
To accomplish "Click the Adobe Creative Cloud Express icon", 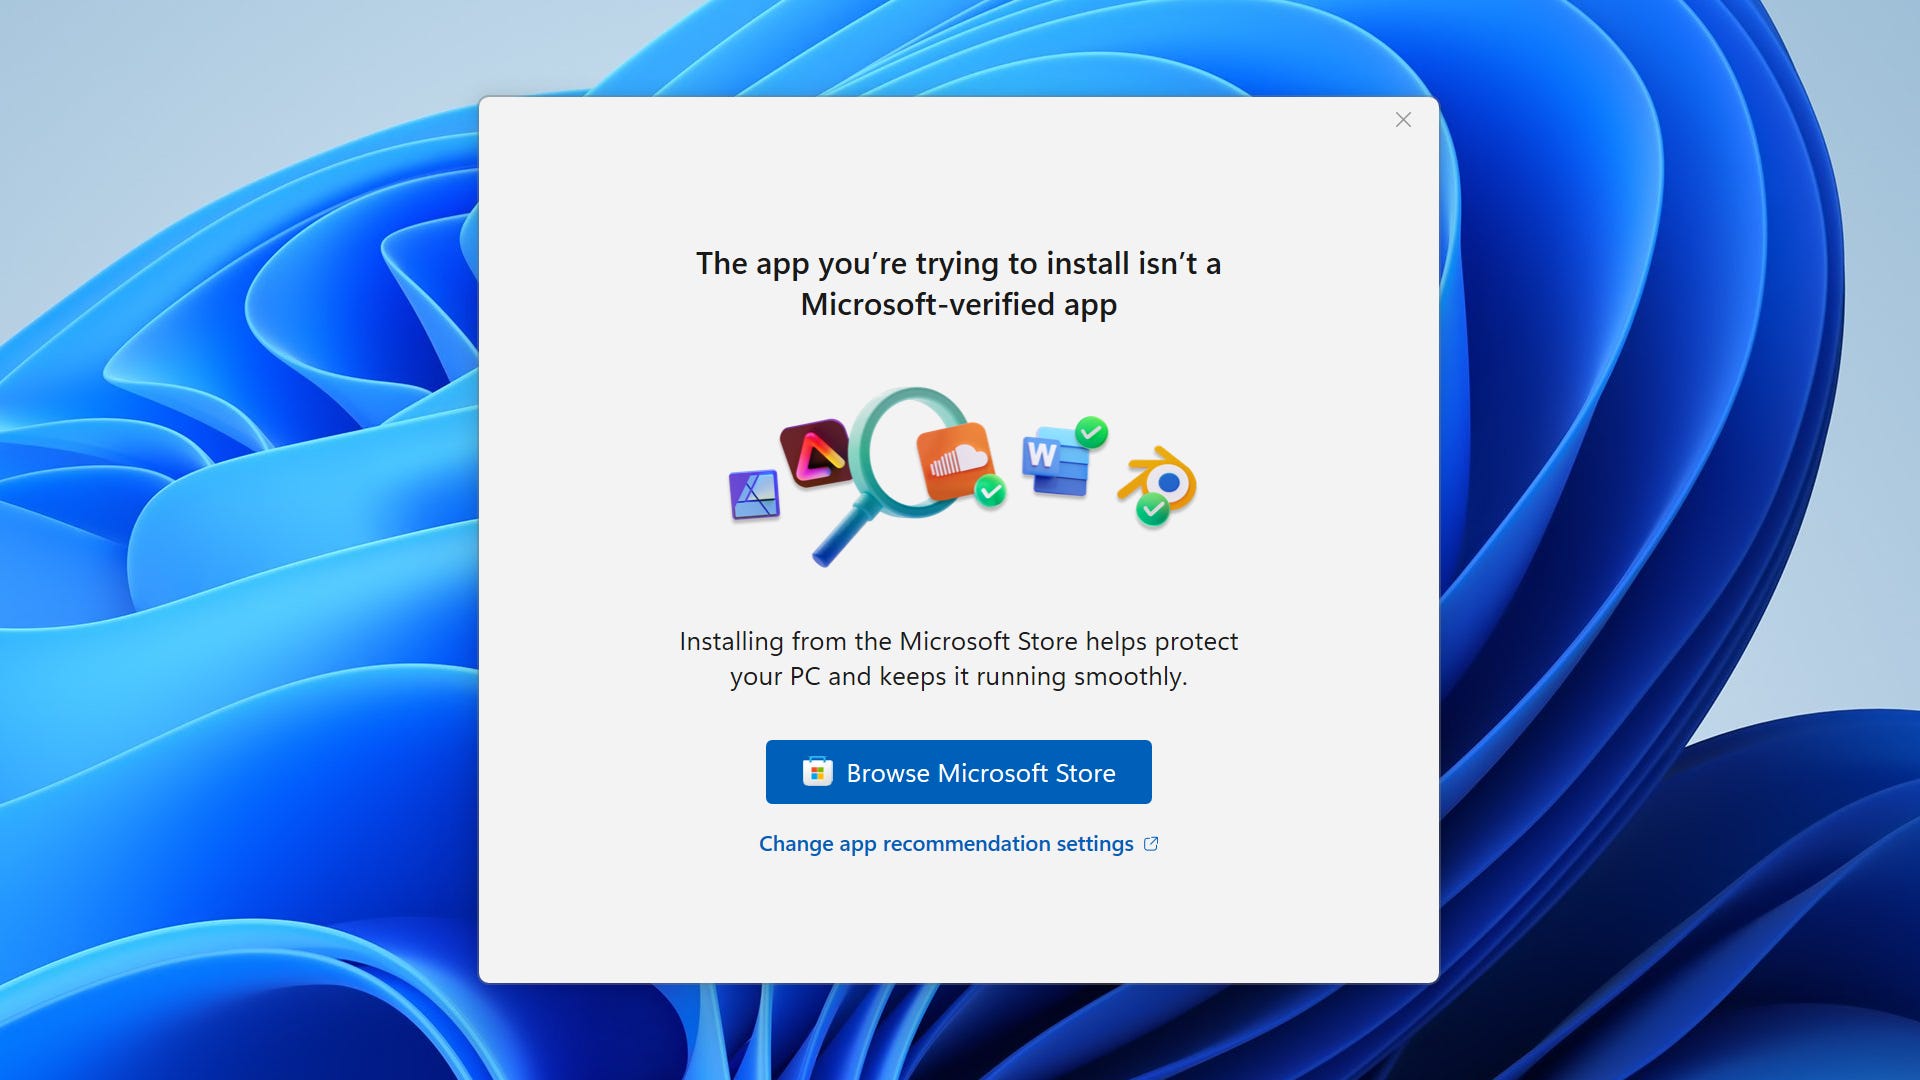I will [817, 453].
